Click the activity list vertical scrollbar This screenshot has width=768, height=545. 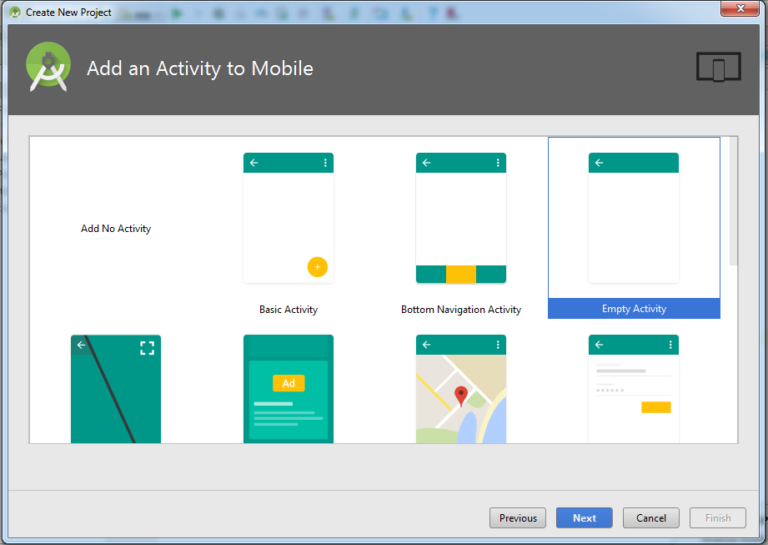pos(733,200)
